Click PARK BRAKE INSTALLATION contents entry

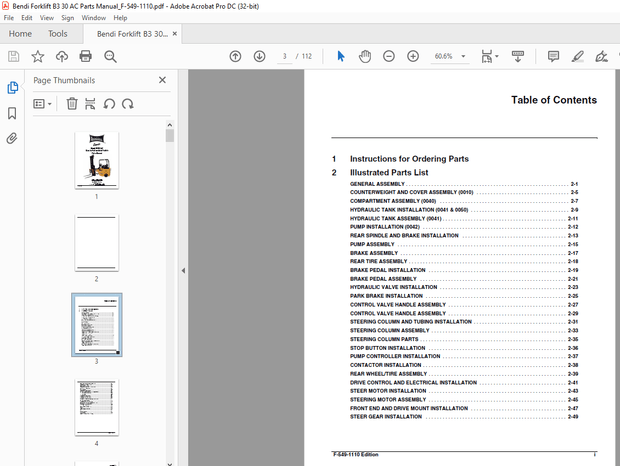tap(464, 296)
